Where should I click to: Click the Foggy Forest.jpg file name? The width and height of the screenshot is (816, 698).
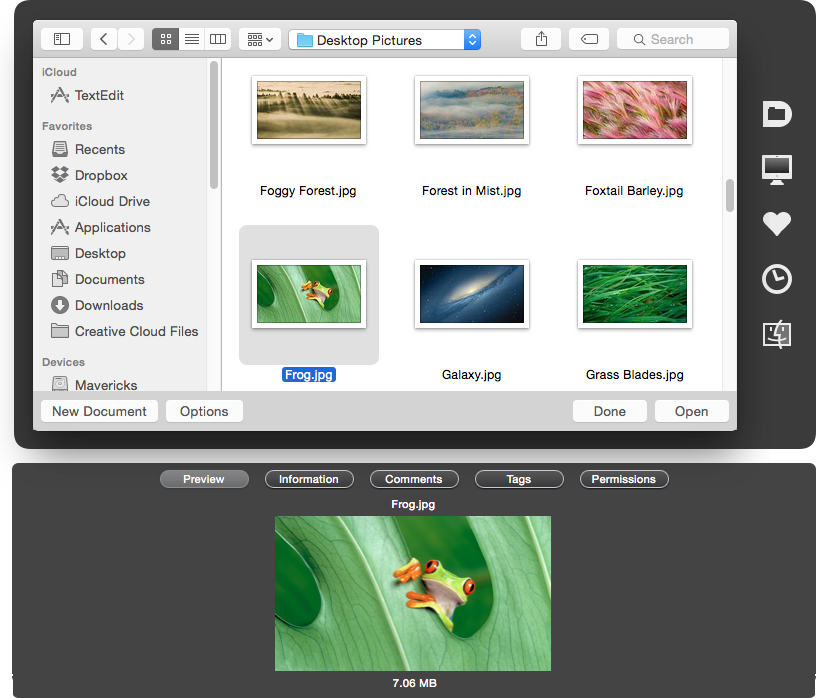(x=308, y=191)
